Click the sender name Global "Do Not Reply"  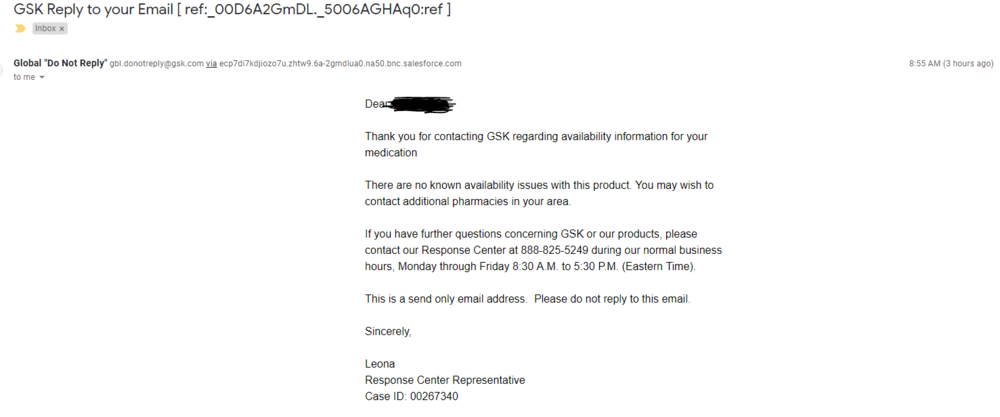point(59,63)
